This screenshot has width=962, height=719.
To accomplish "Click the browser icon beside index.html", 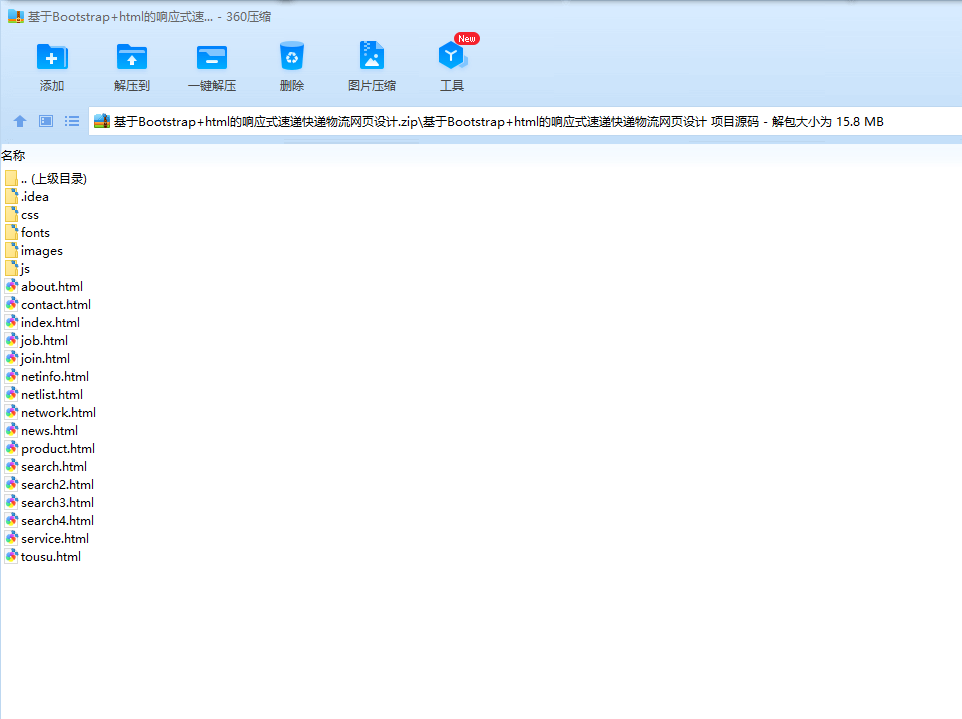I will (12, 322).
